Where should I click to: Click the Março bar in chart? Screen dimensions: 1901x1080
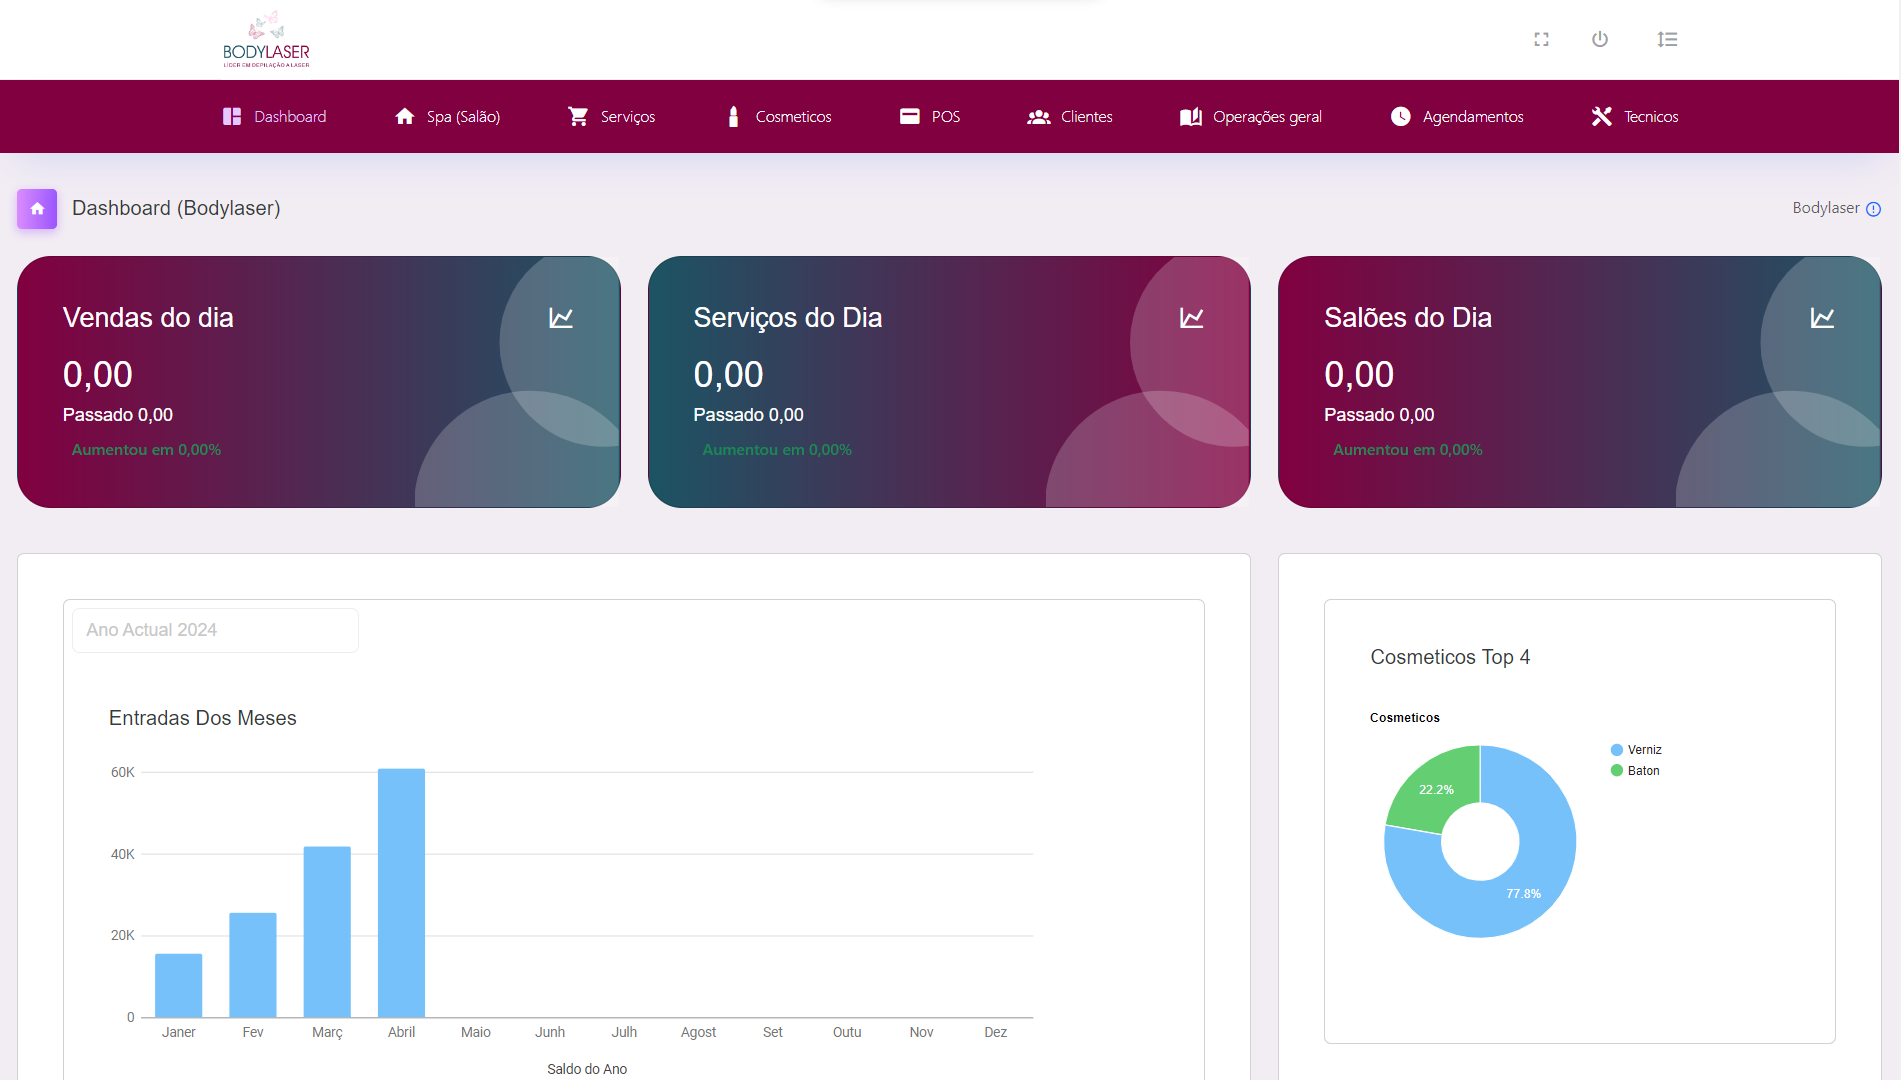[x=327, y=932]
